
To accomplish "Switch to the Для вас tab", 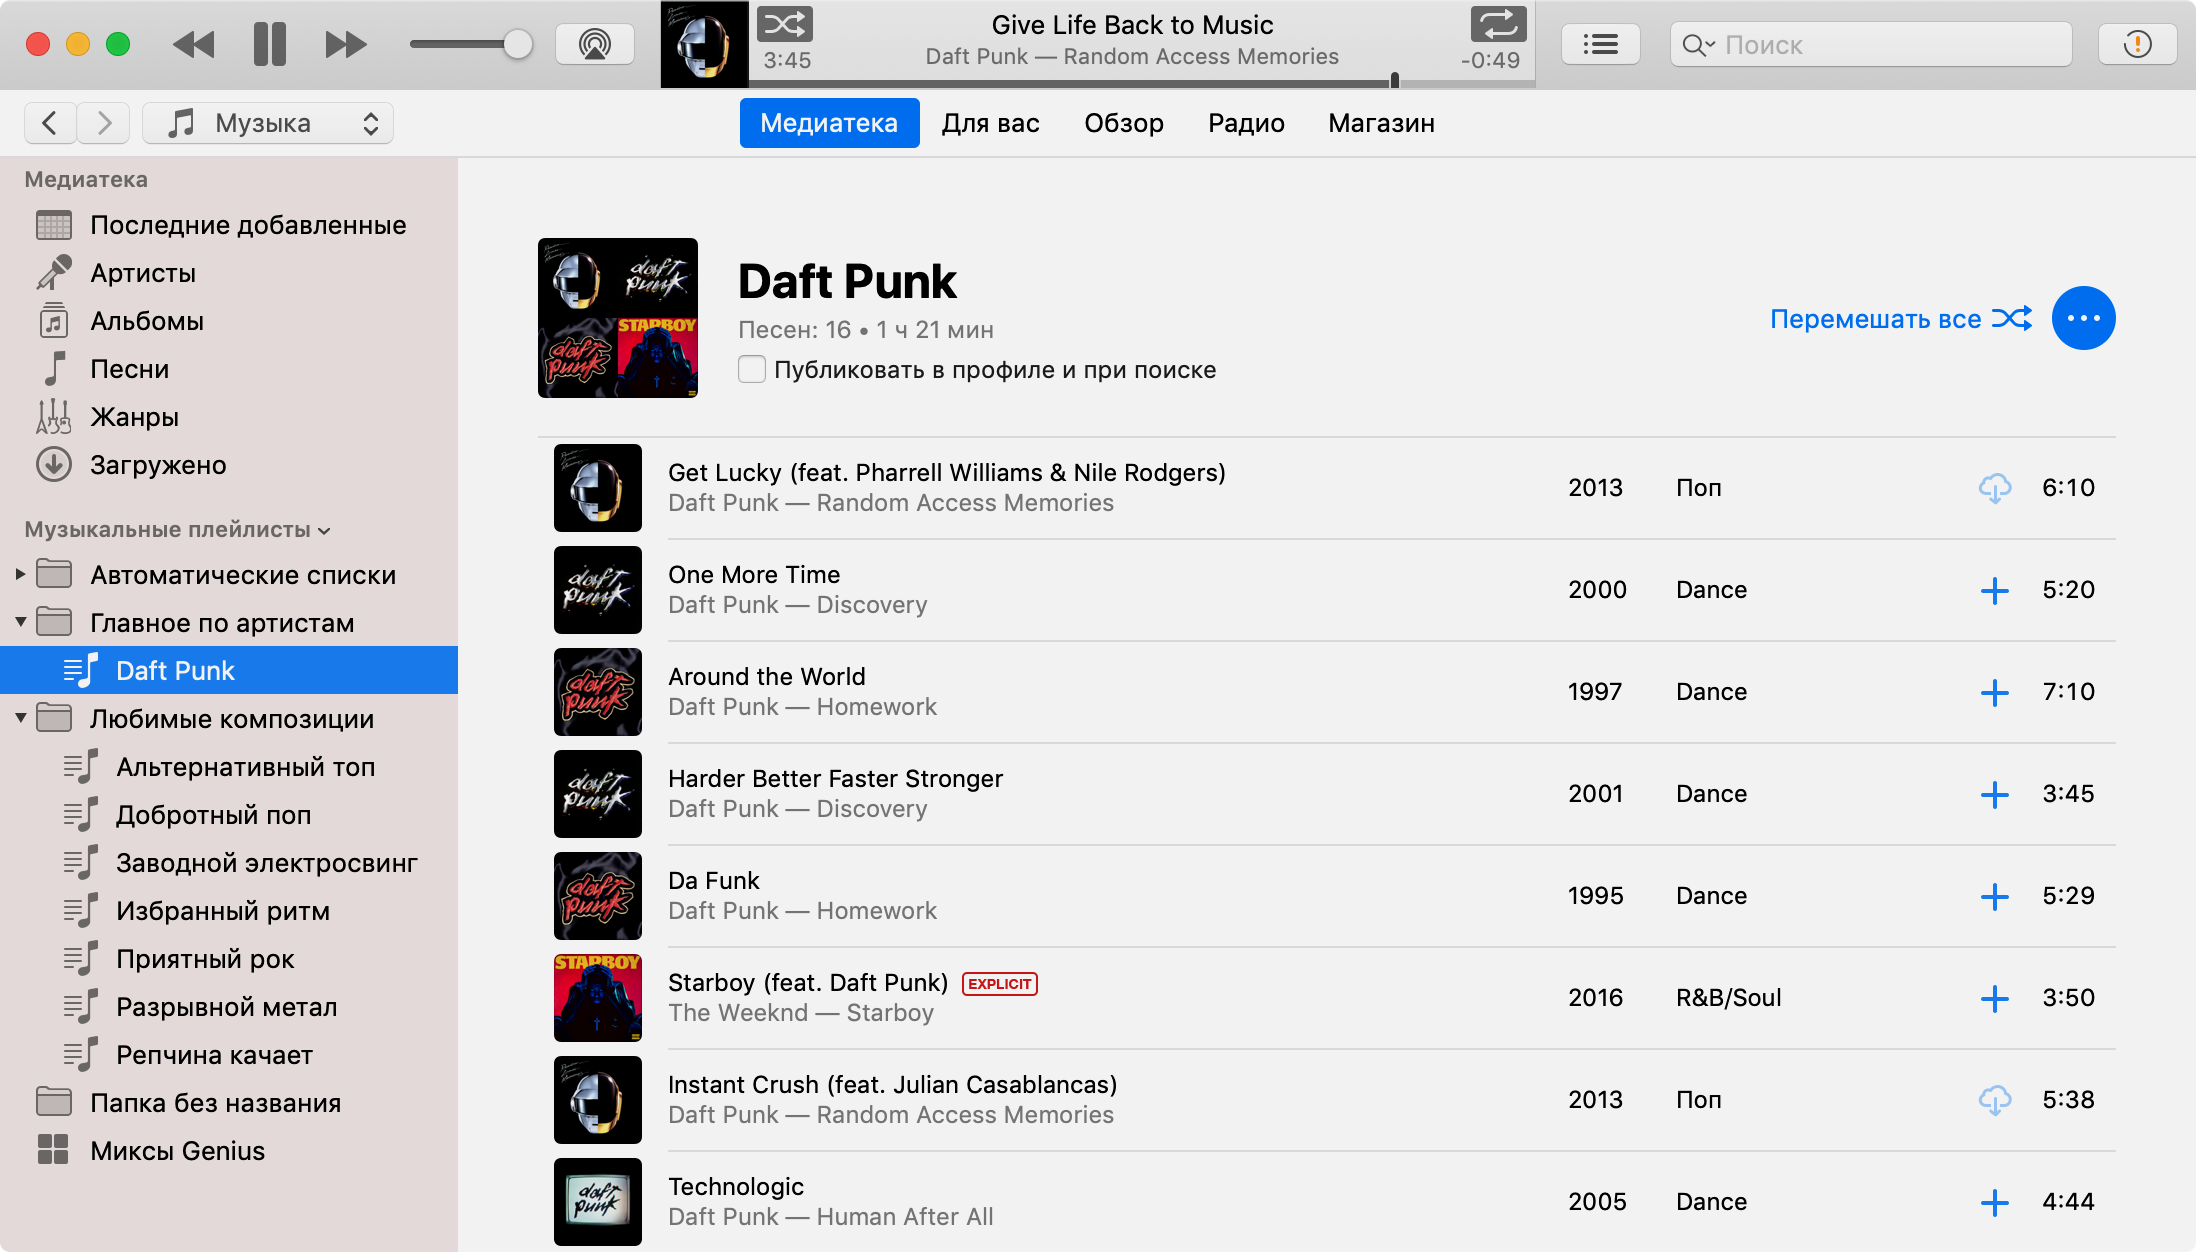I will click(x=990, y=123).
